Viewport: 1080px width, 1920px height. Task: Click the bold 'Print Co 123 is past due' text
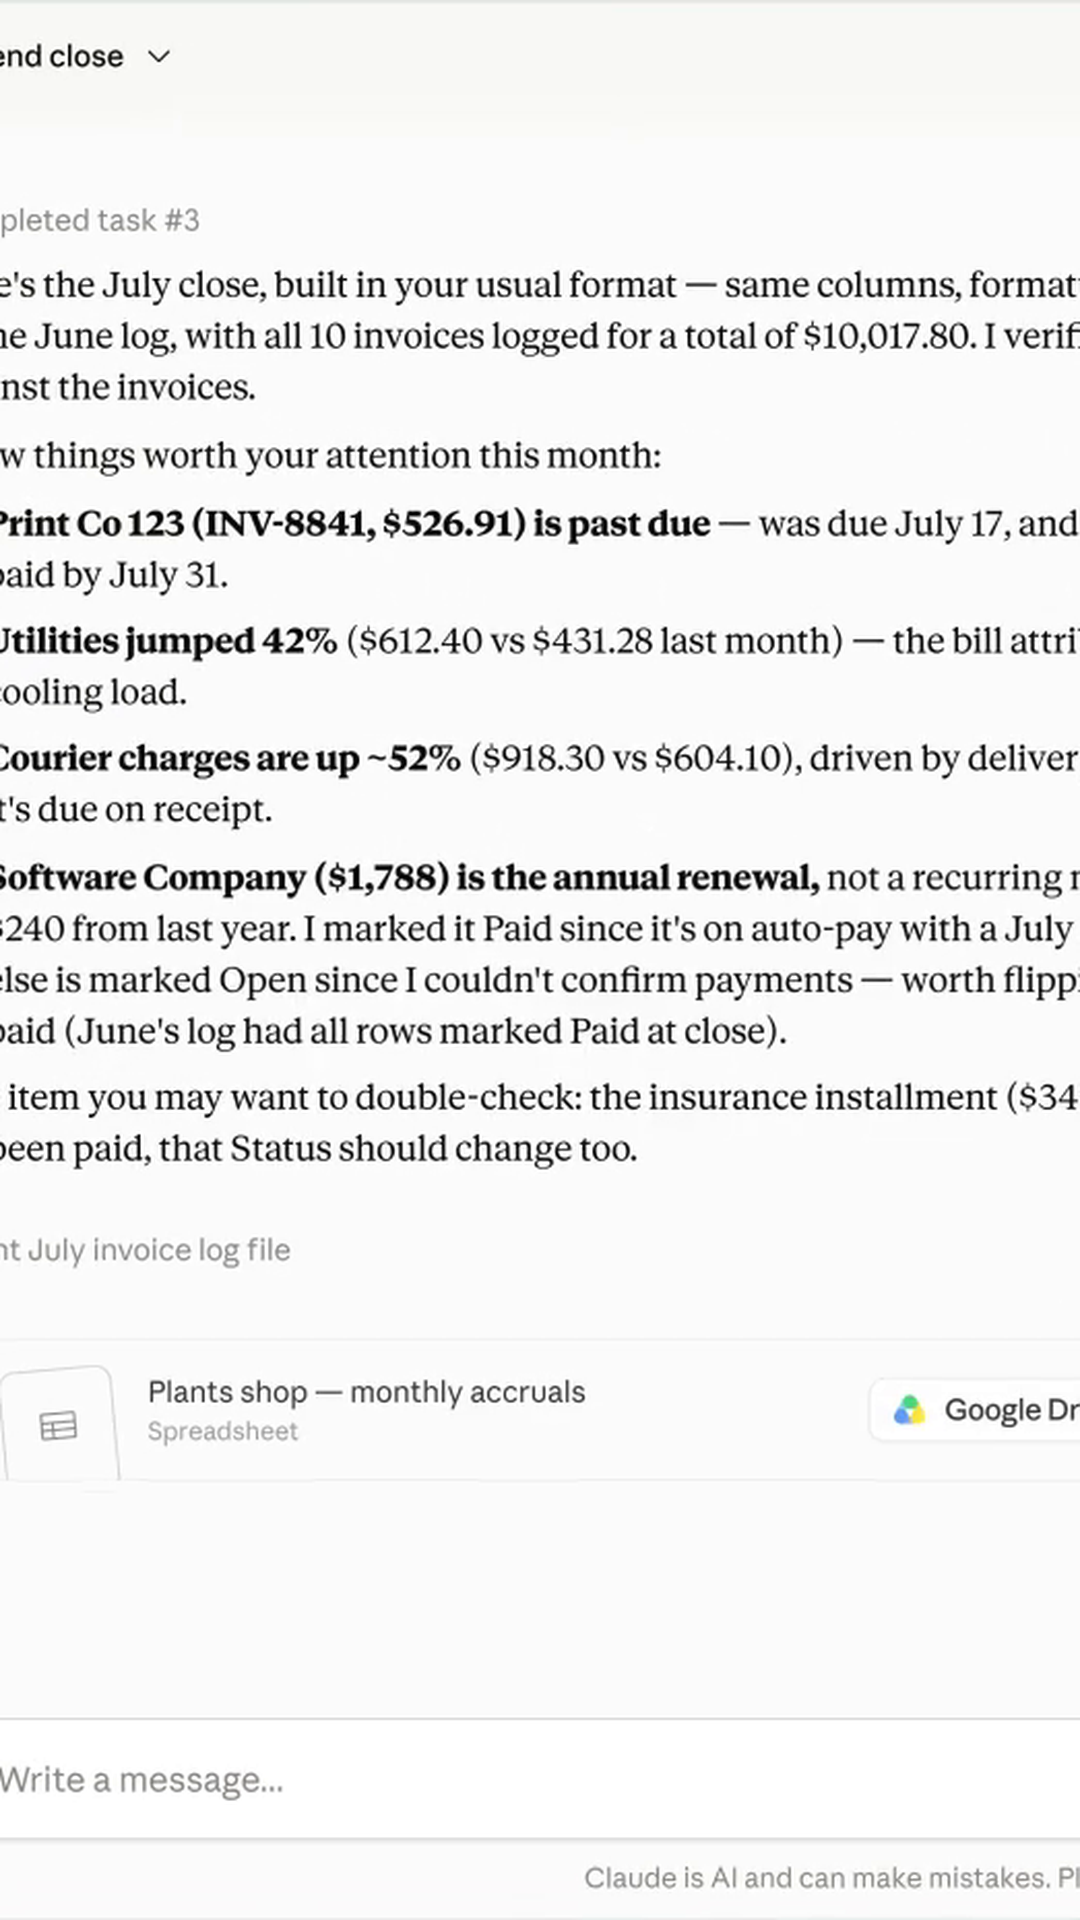click(354, 523)
